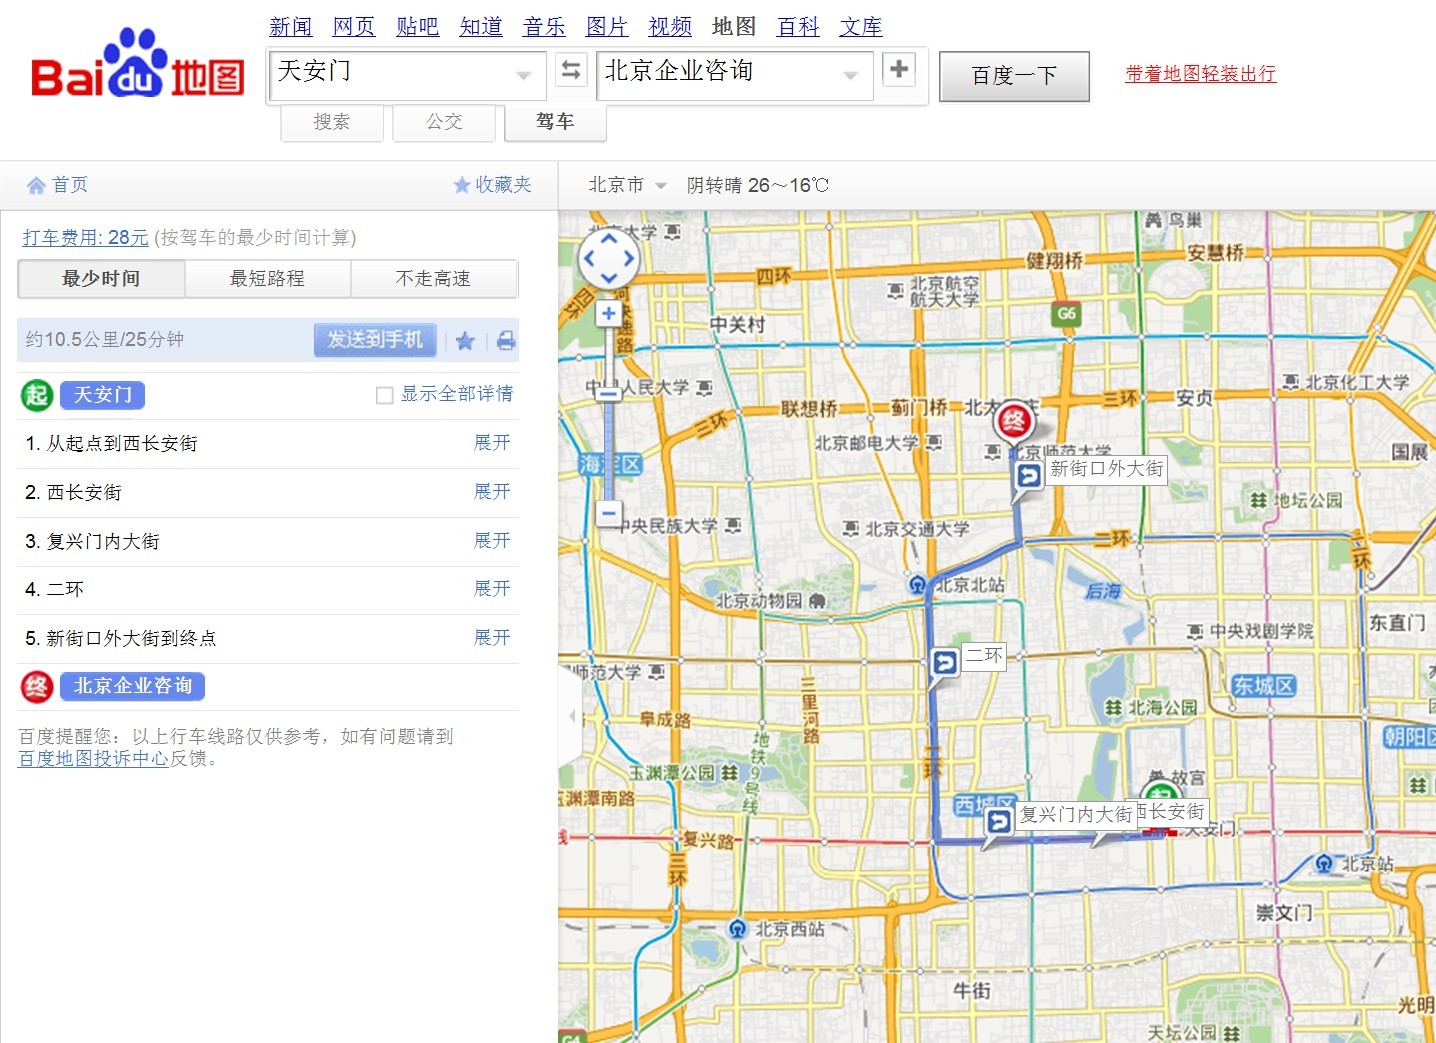Click turn marker next to 二环 label
This screenshot has height=1043, width=1436.
tap(944, 662)
